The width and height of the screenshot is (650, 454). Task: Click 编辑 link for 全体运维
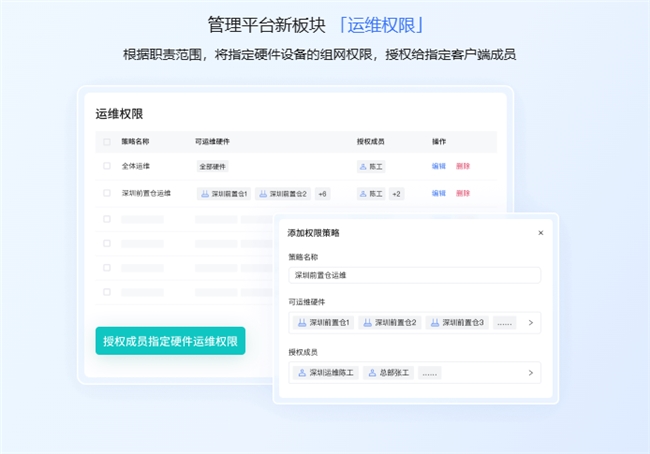pyautogui.click(x=438, y=166)
